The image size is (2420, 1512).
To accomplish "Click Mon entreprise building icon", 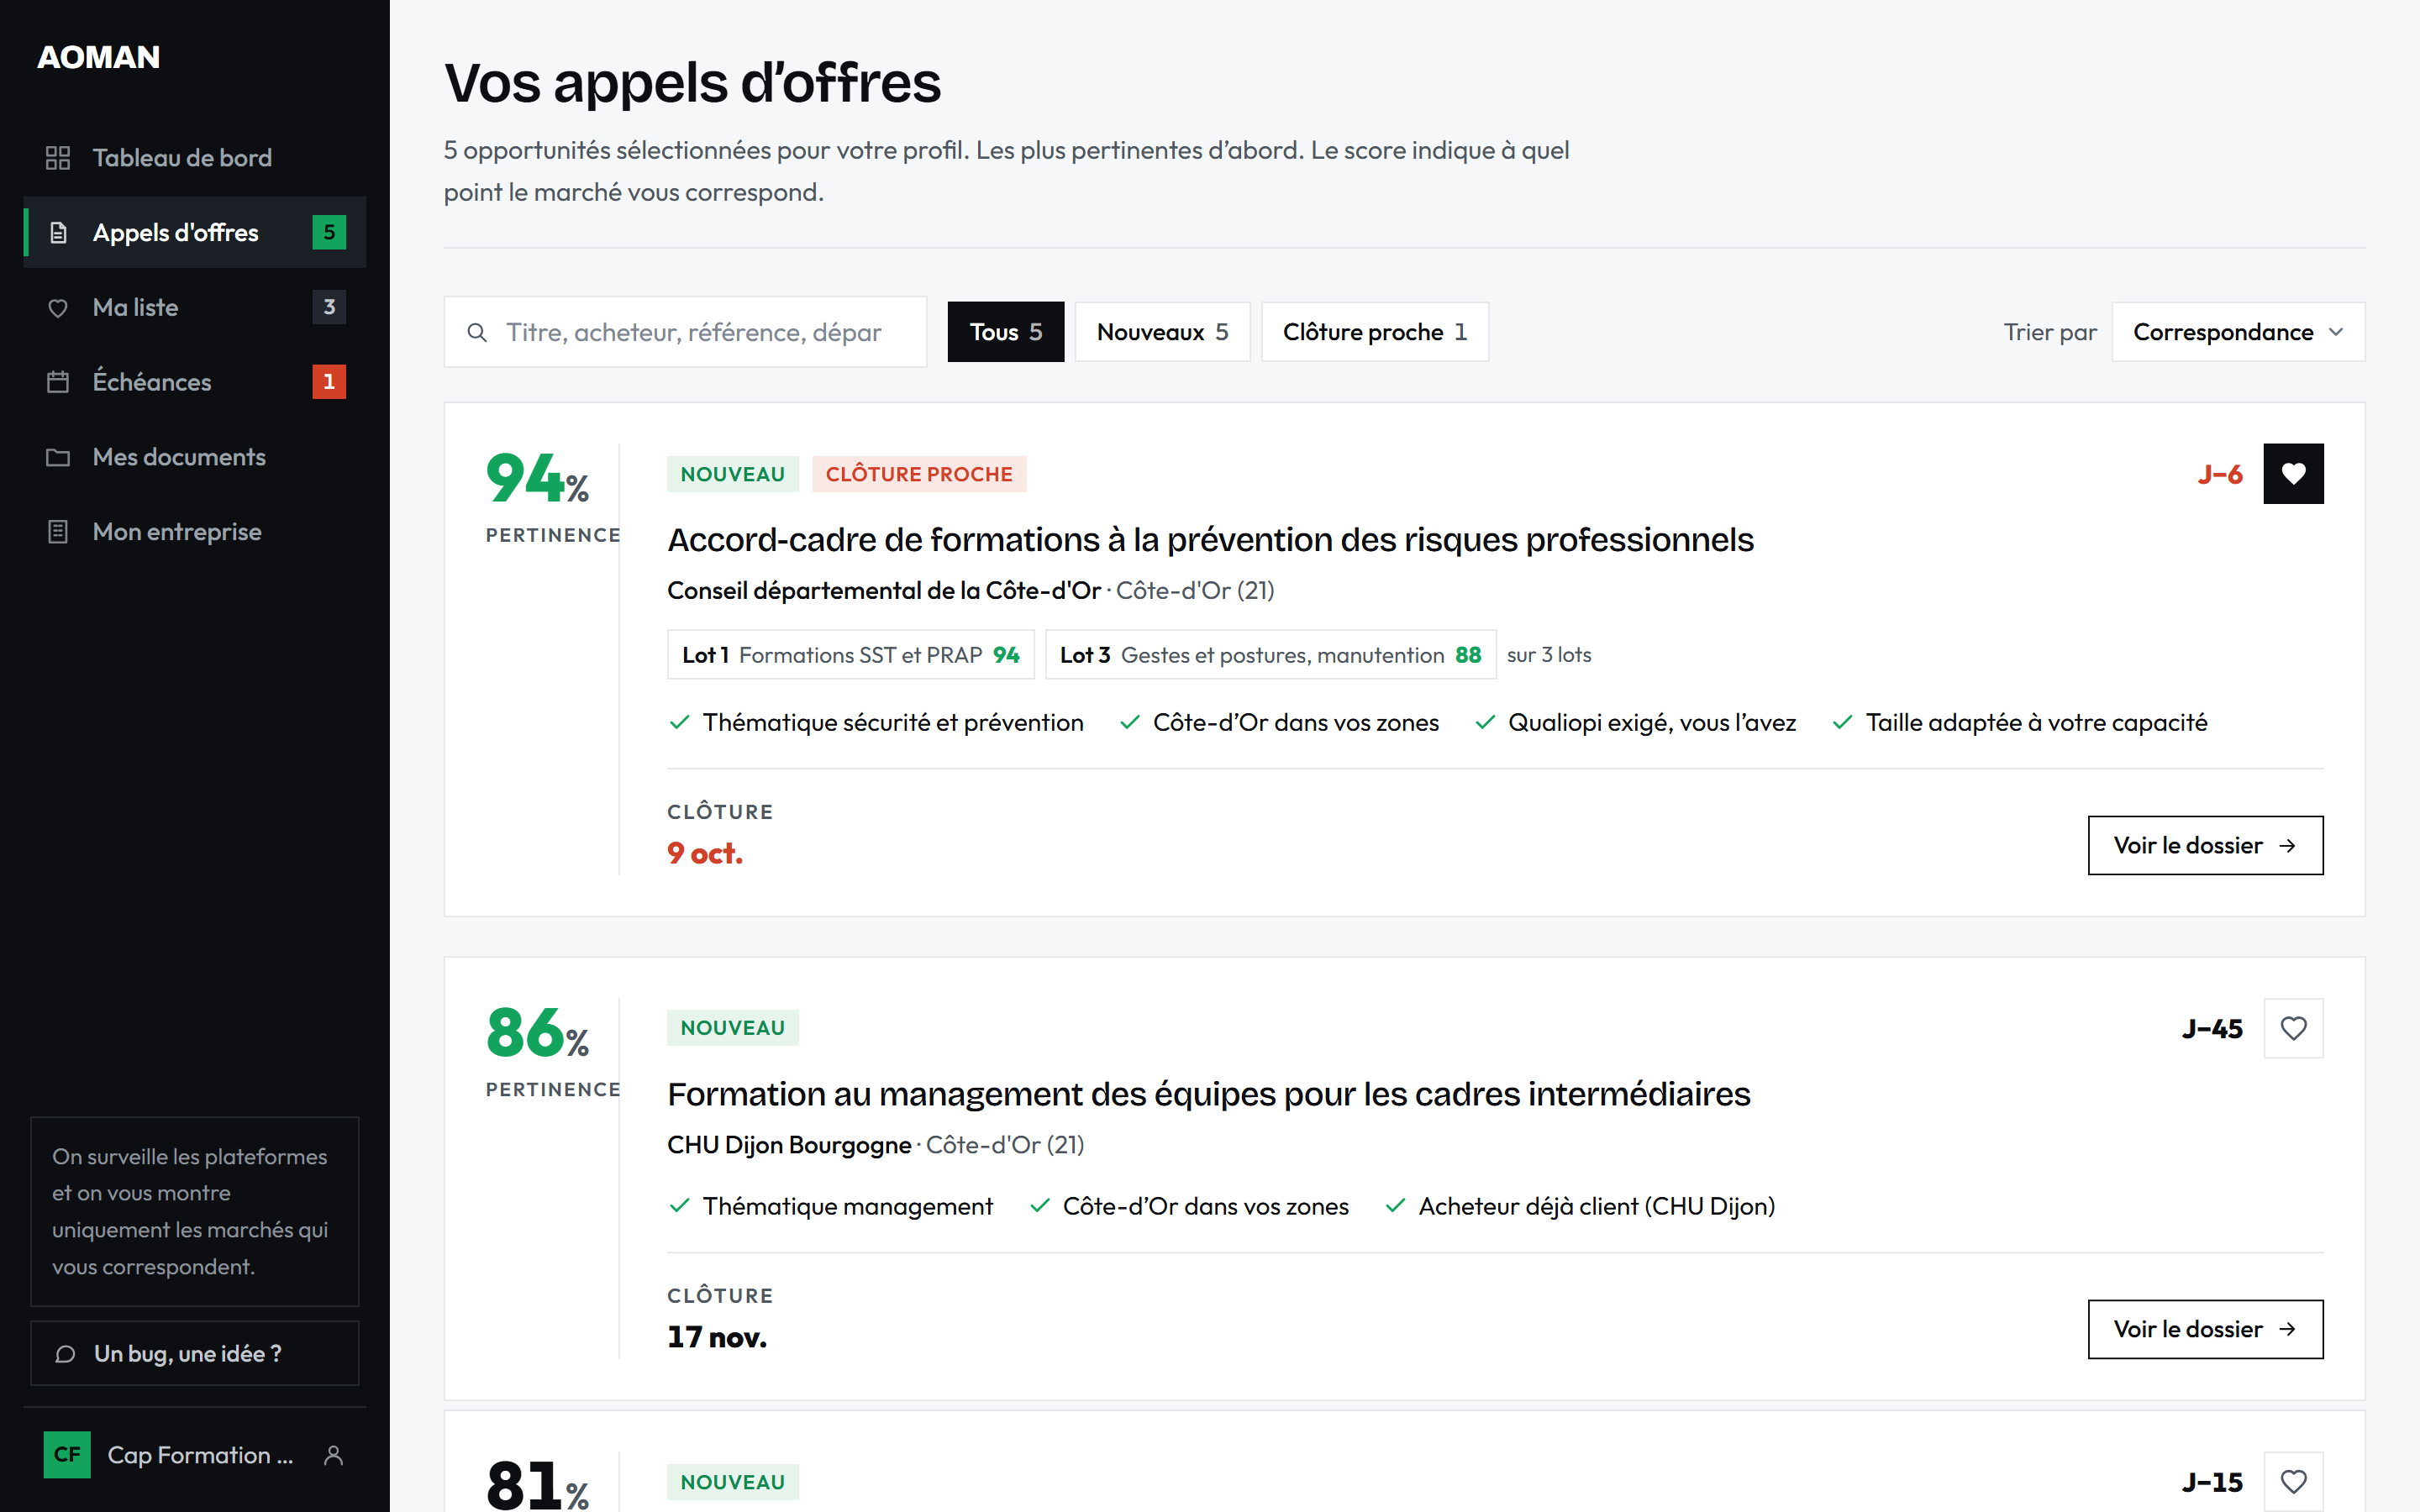I will [x=58, y=532].
